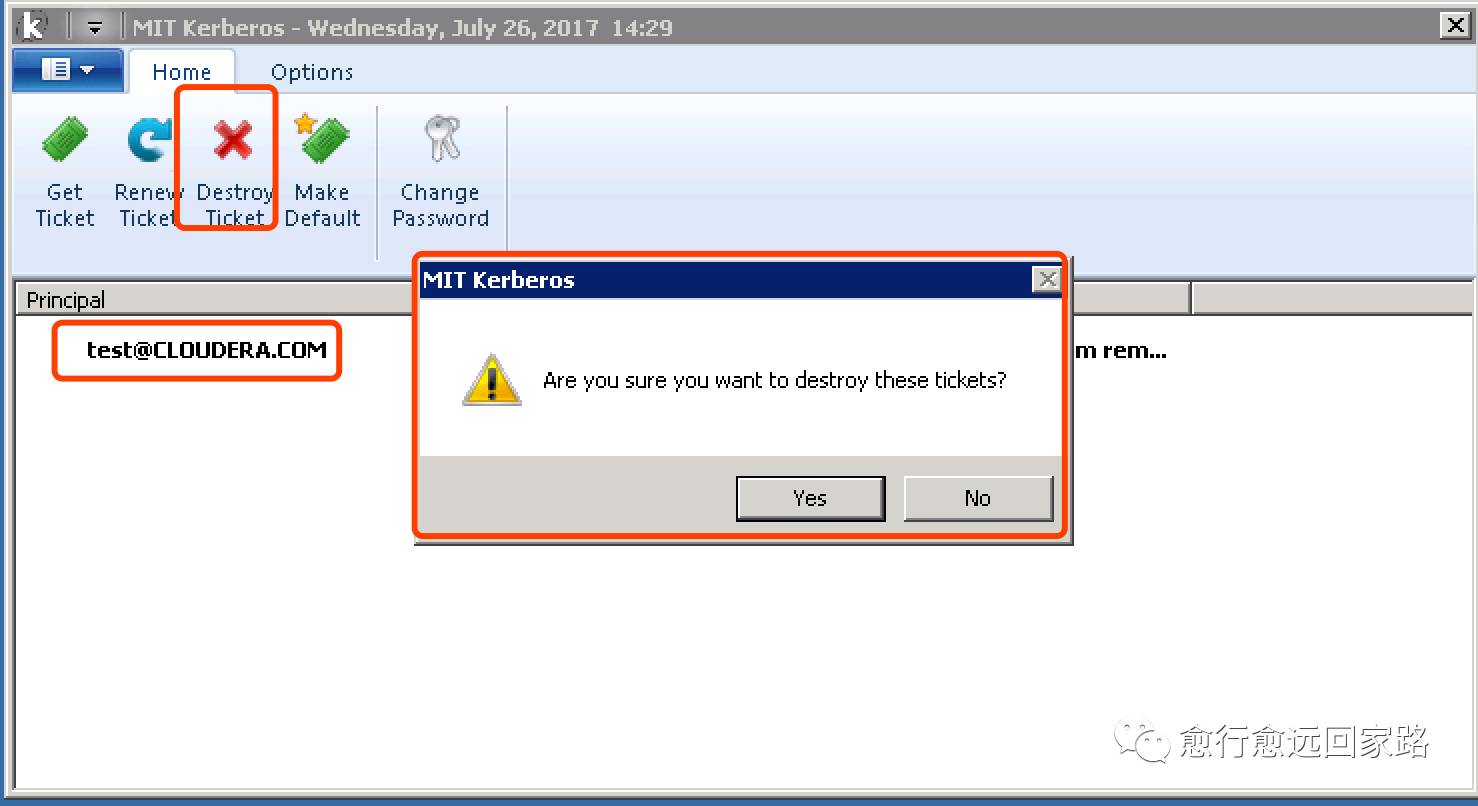
Task: Close the MIT Kerberos confirmation dialog
Action: point(1046,279)
